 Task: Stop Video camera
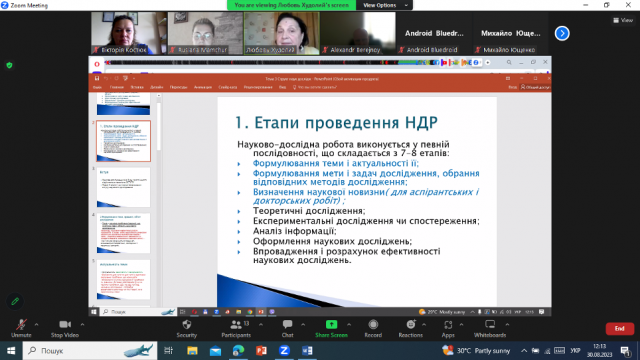pyautogui.click(x=64, y=328)
